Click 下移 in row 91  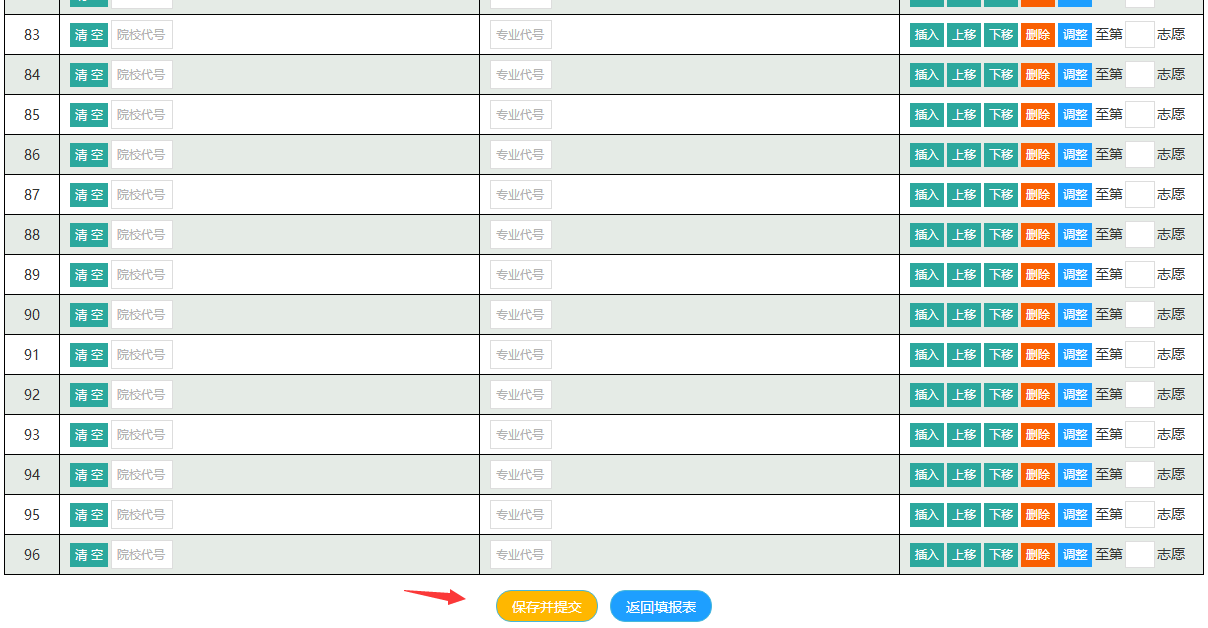point(1001,355)
